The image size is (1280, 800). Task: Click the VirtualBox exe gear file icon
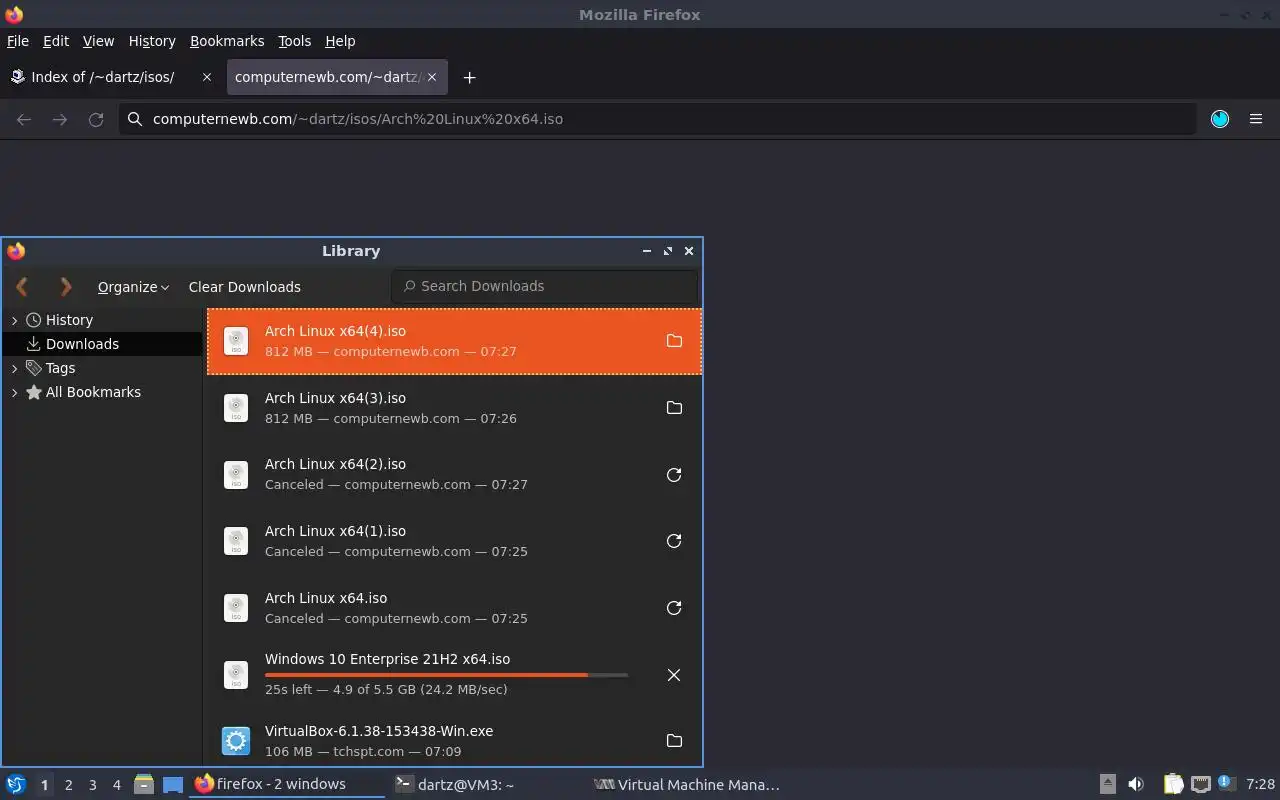(236, 741)
